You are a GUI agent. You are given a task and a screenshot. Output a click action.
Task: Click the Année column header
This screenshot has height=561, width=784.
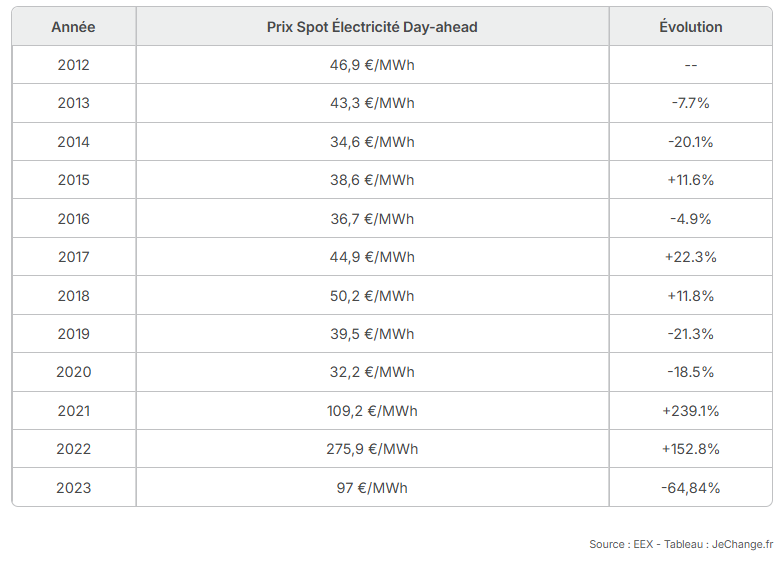[74, 26]
